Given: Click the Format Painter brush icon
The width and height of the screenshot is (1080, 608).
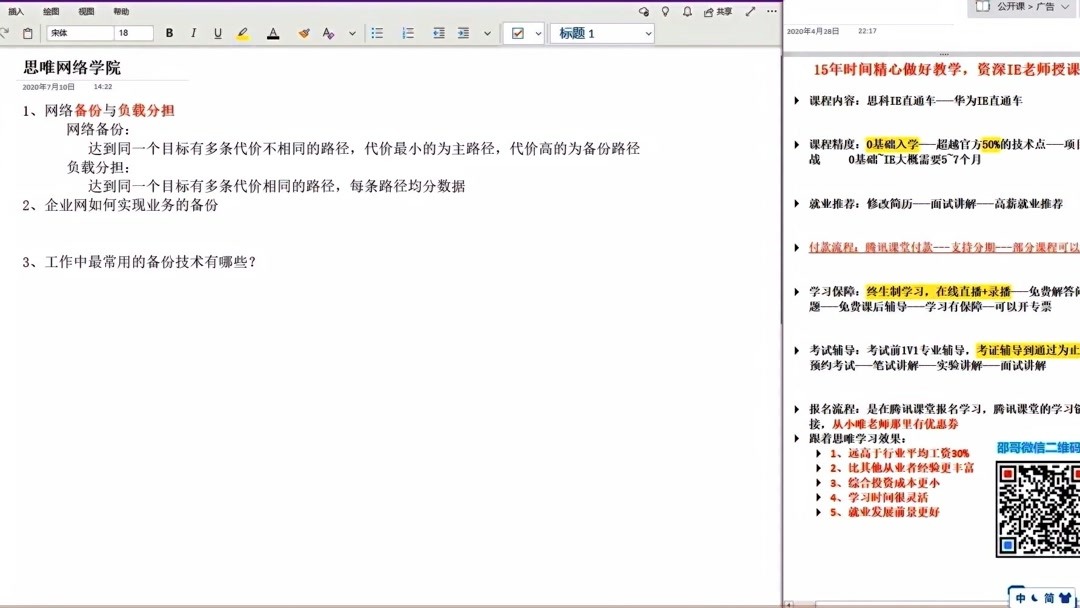Looking at the screenshot, I should (x=304, y=33).
